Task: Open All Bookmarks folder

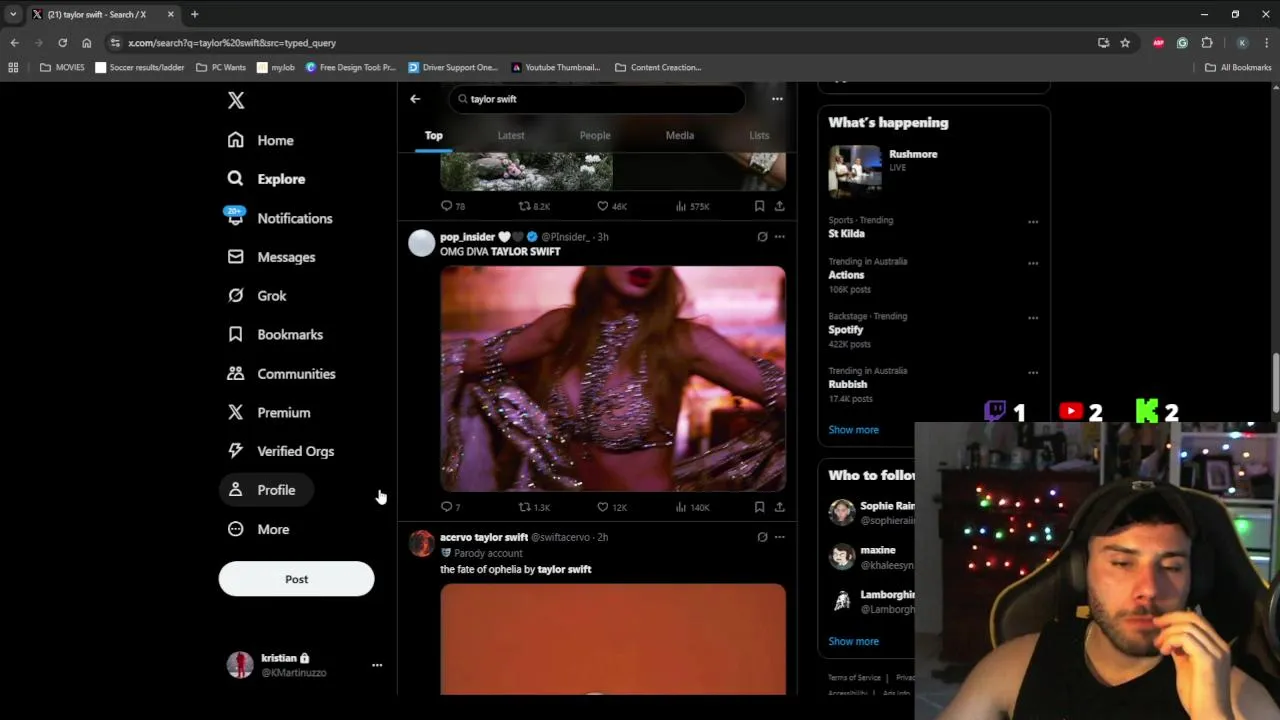Action: (1238, 67)
